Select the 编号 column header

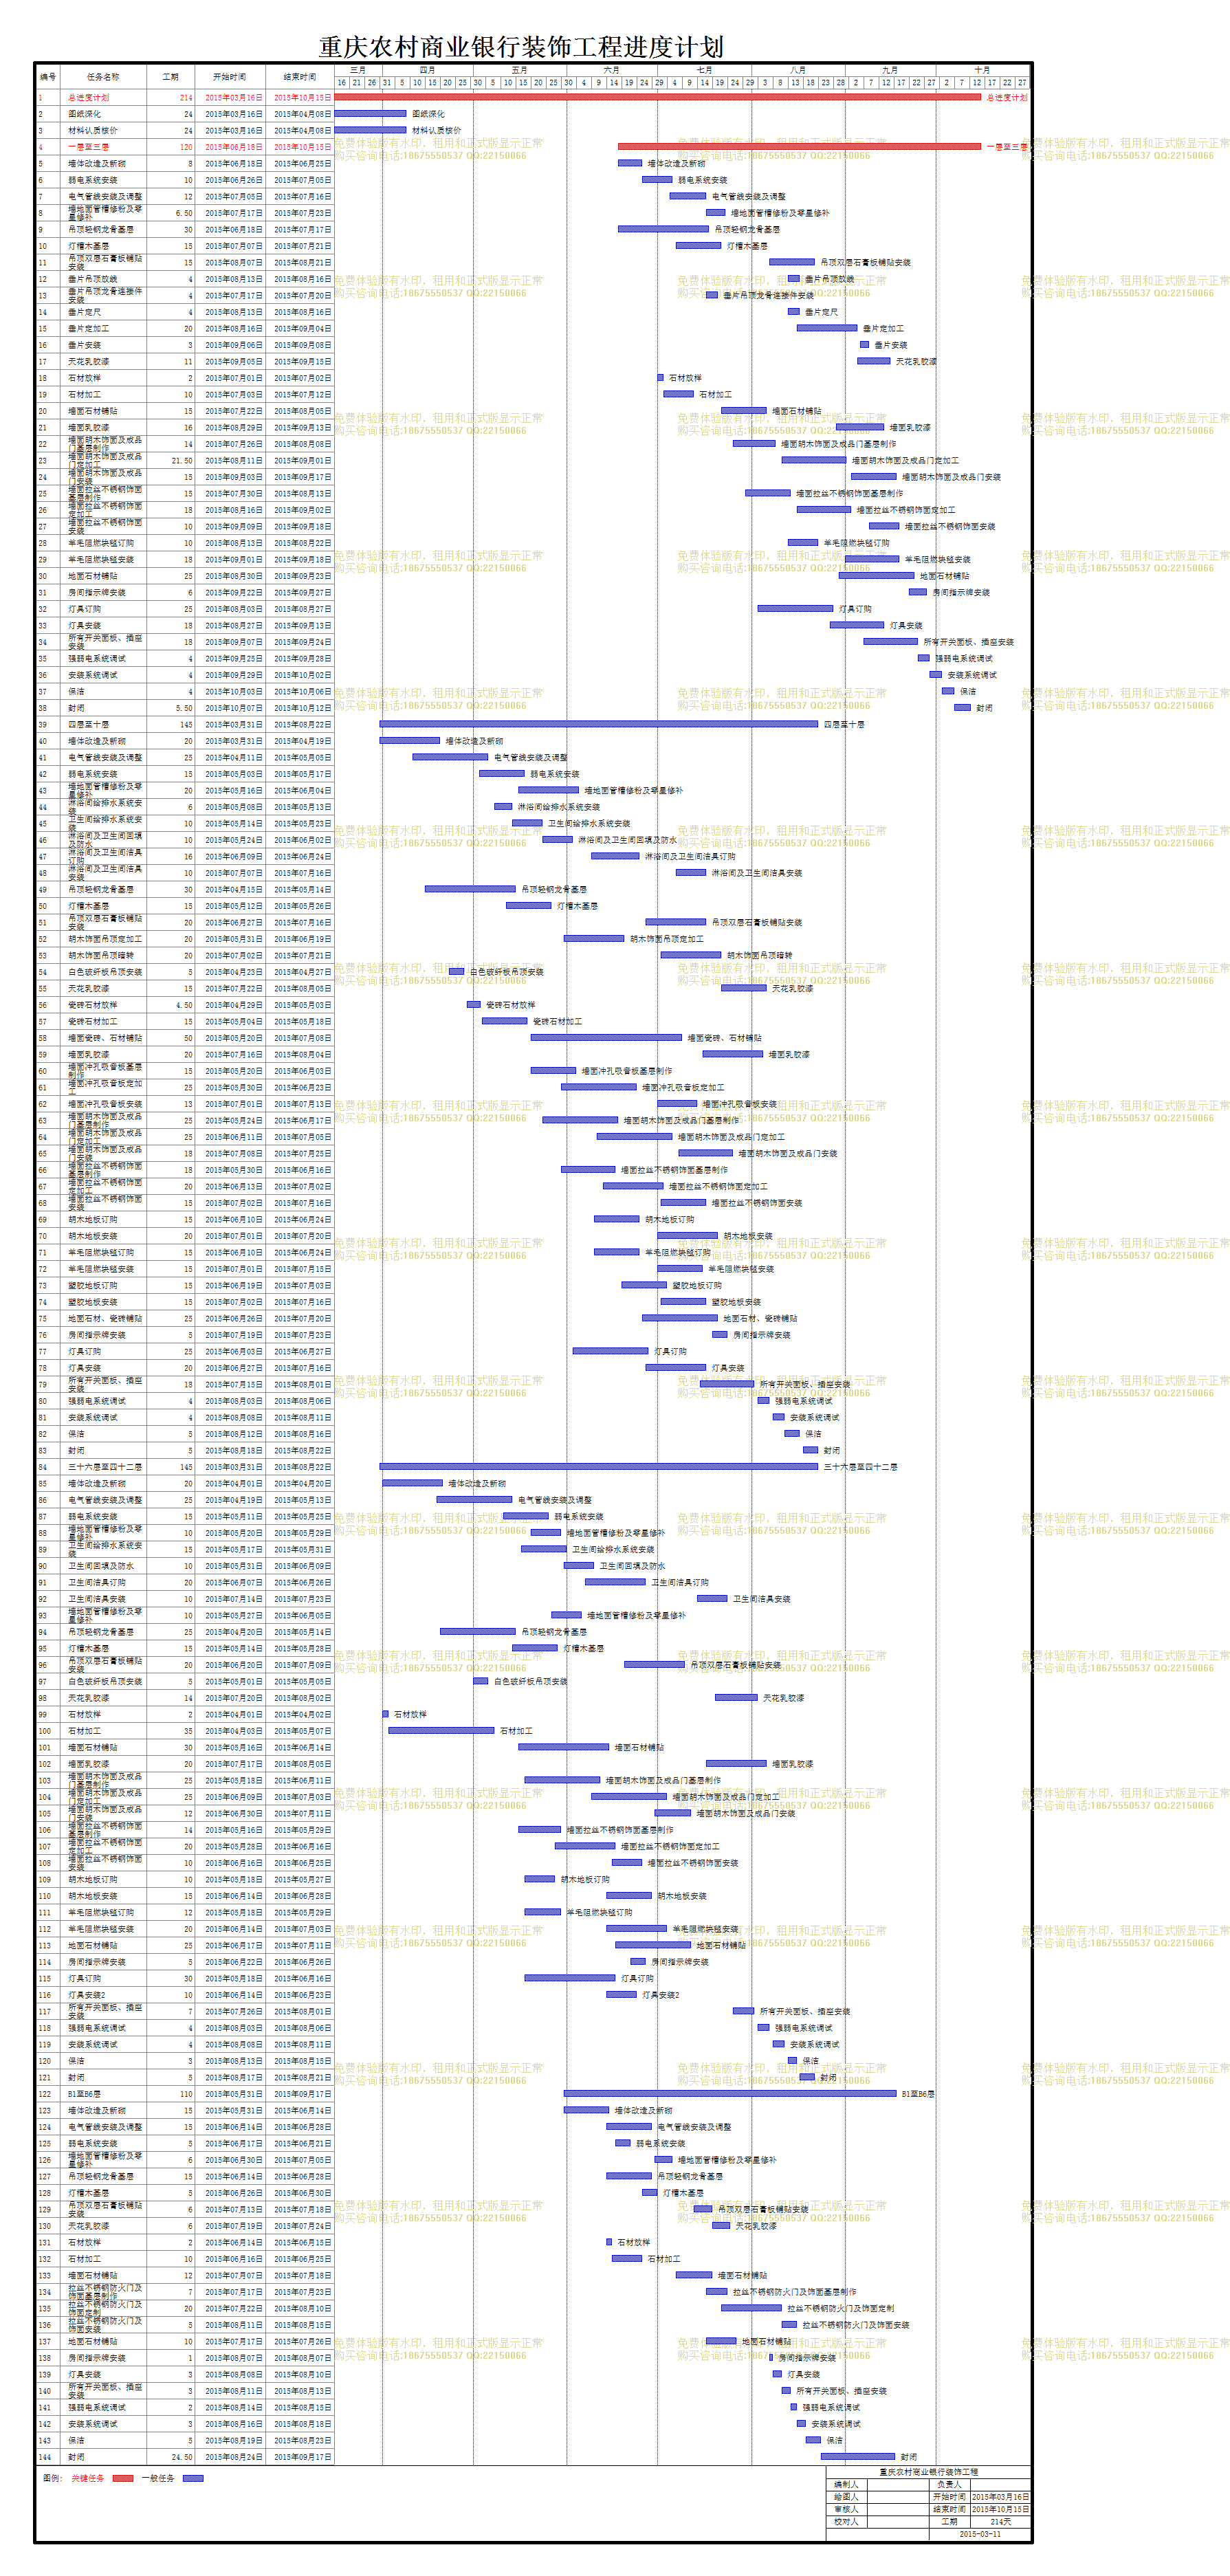pyautogui.click(x=48, y=77)
